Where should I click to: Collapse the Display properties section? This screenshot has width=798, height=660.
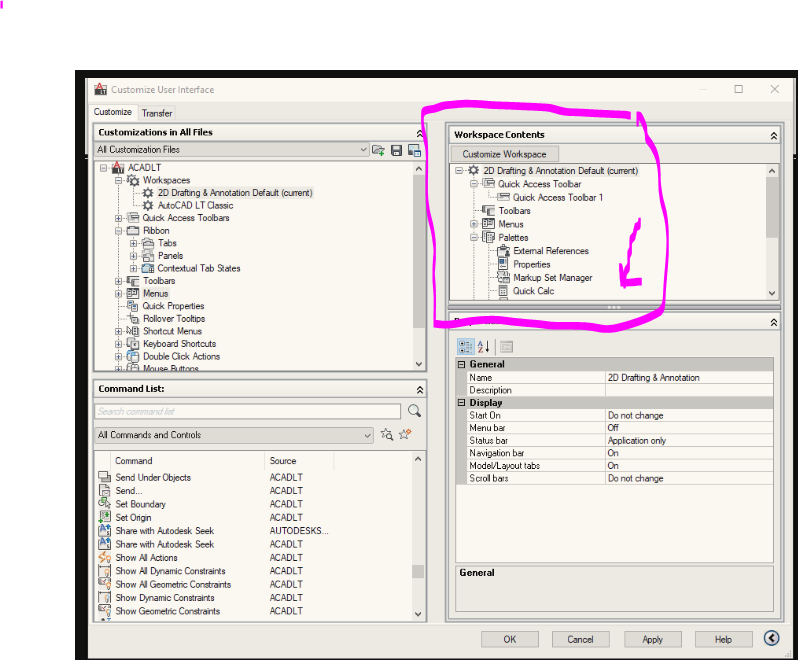pyautogui.click(x=462, y=403)
